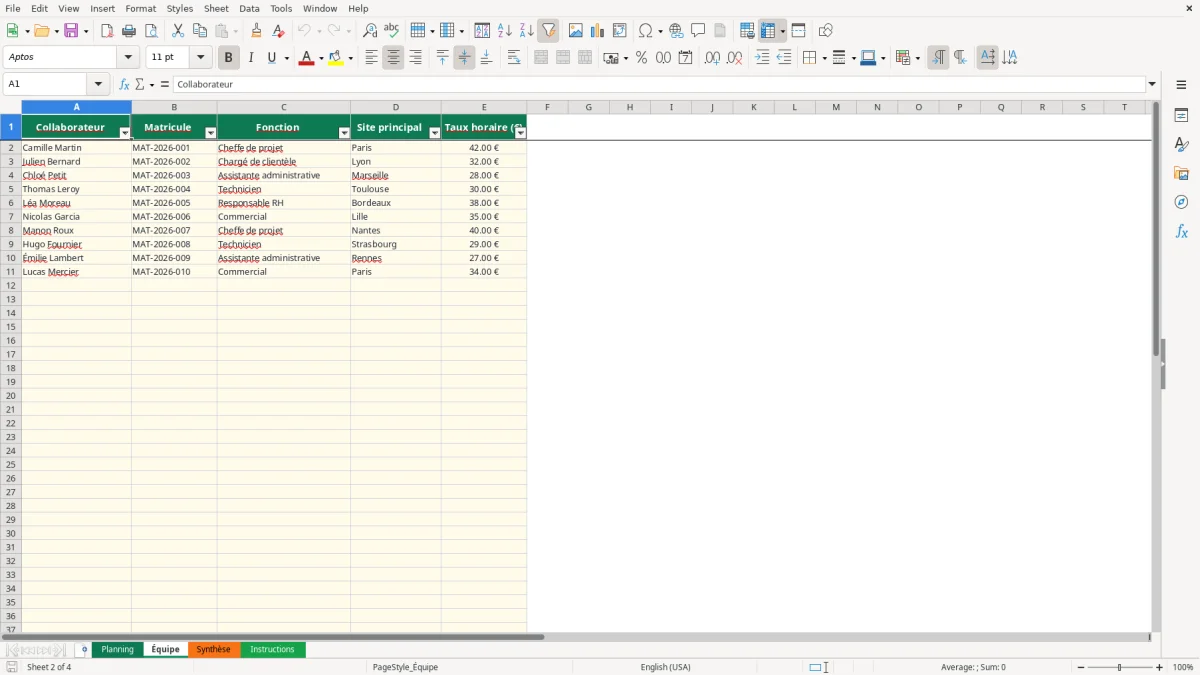Click the Print icon

pos(129,31)
